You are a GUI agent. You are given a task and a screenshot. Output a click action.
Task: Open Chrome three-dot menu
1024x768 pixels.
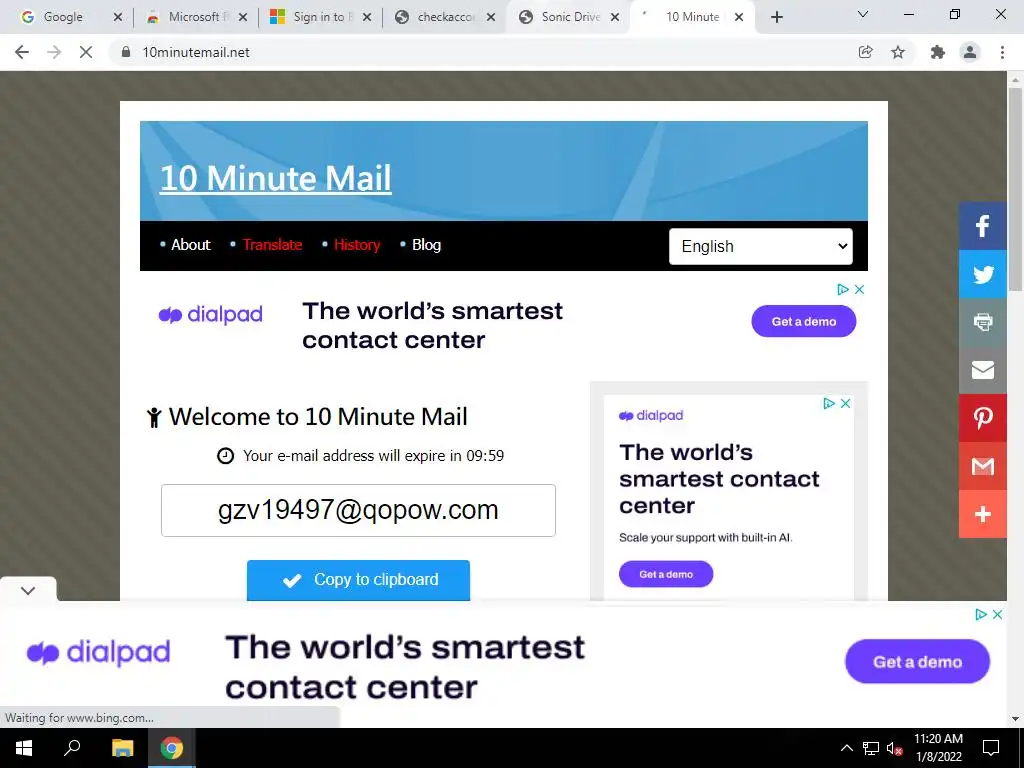point(1002,52)
